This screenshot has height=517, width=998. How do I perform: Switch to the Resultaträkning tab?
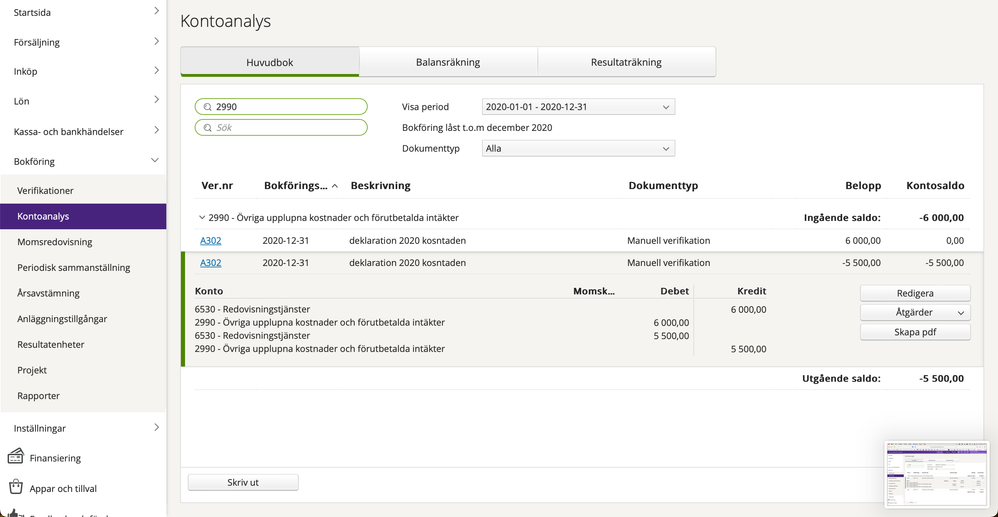[626, 62]
